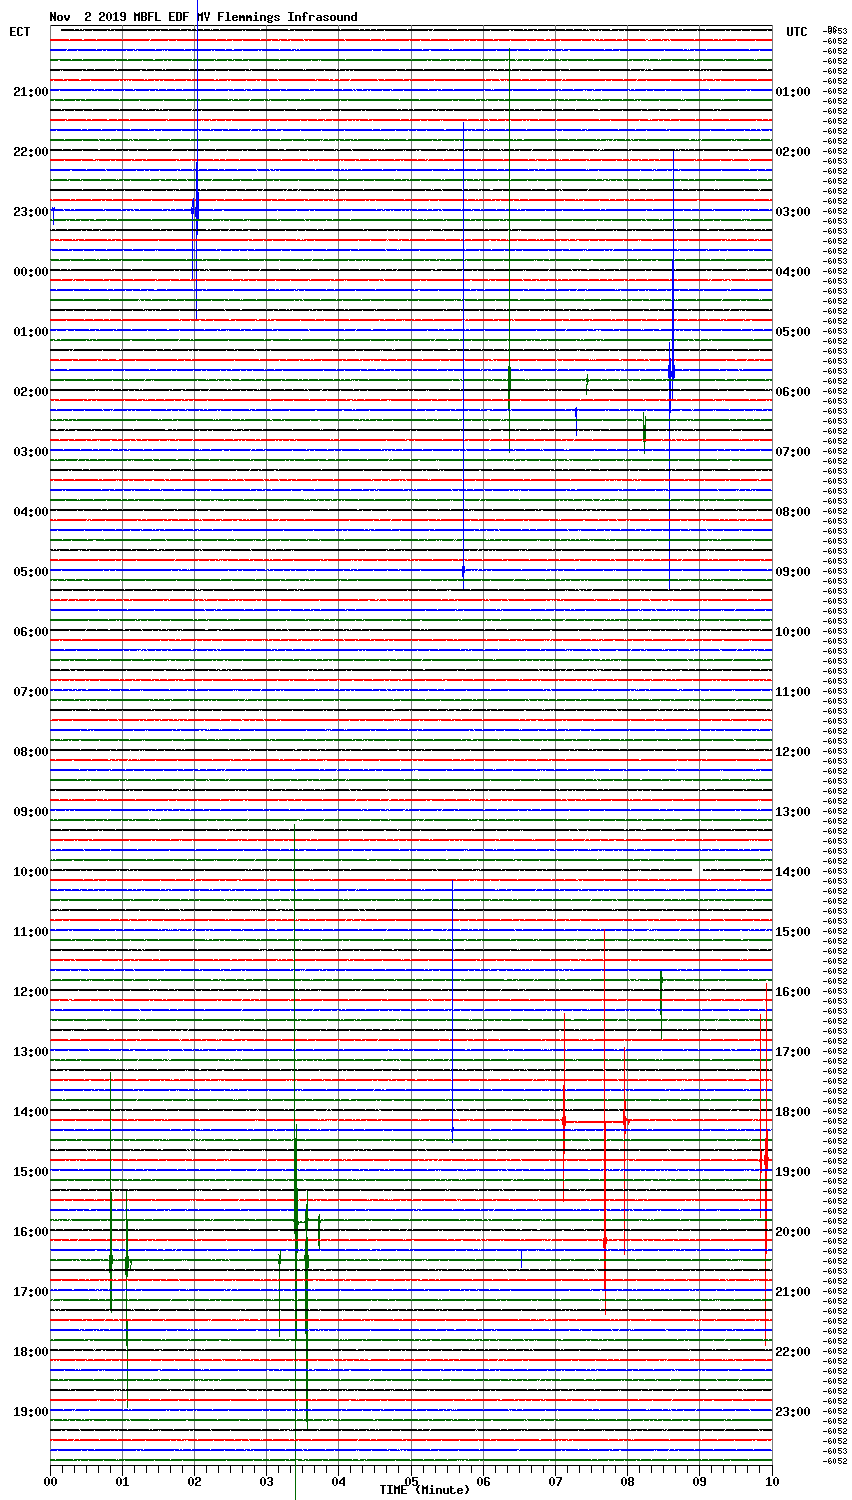Screen dimensions: 852x1500
Task: Pick the 03:00 UTC time label
Action: pyautogui.click(x=793, y=212)
